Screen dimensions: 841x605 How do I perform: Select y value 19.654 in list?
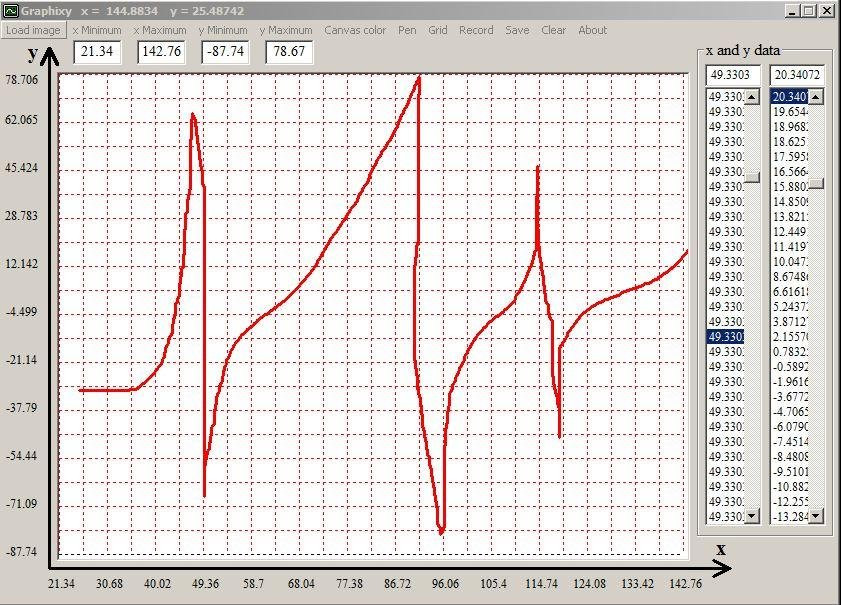click(x=790, y=112)
